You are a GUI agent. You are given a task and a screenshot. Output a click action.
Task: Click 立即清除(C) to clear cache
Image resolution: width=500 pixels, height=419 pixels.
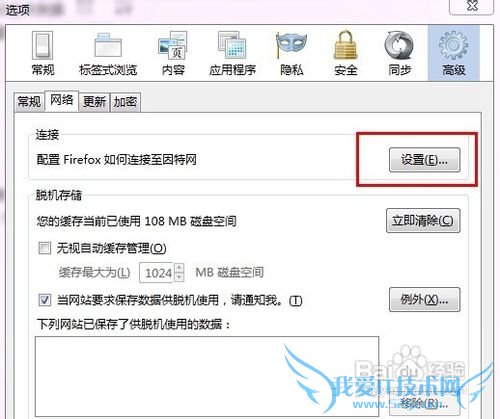coord(423,221)
